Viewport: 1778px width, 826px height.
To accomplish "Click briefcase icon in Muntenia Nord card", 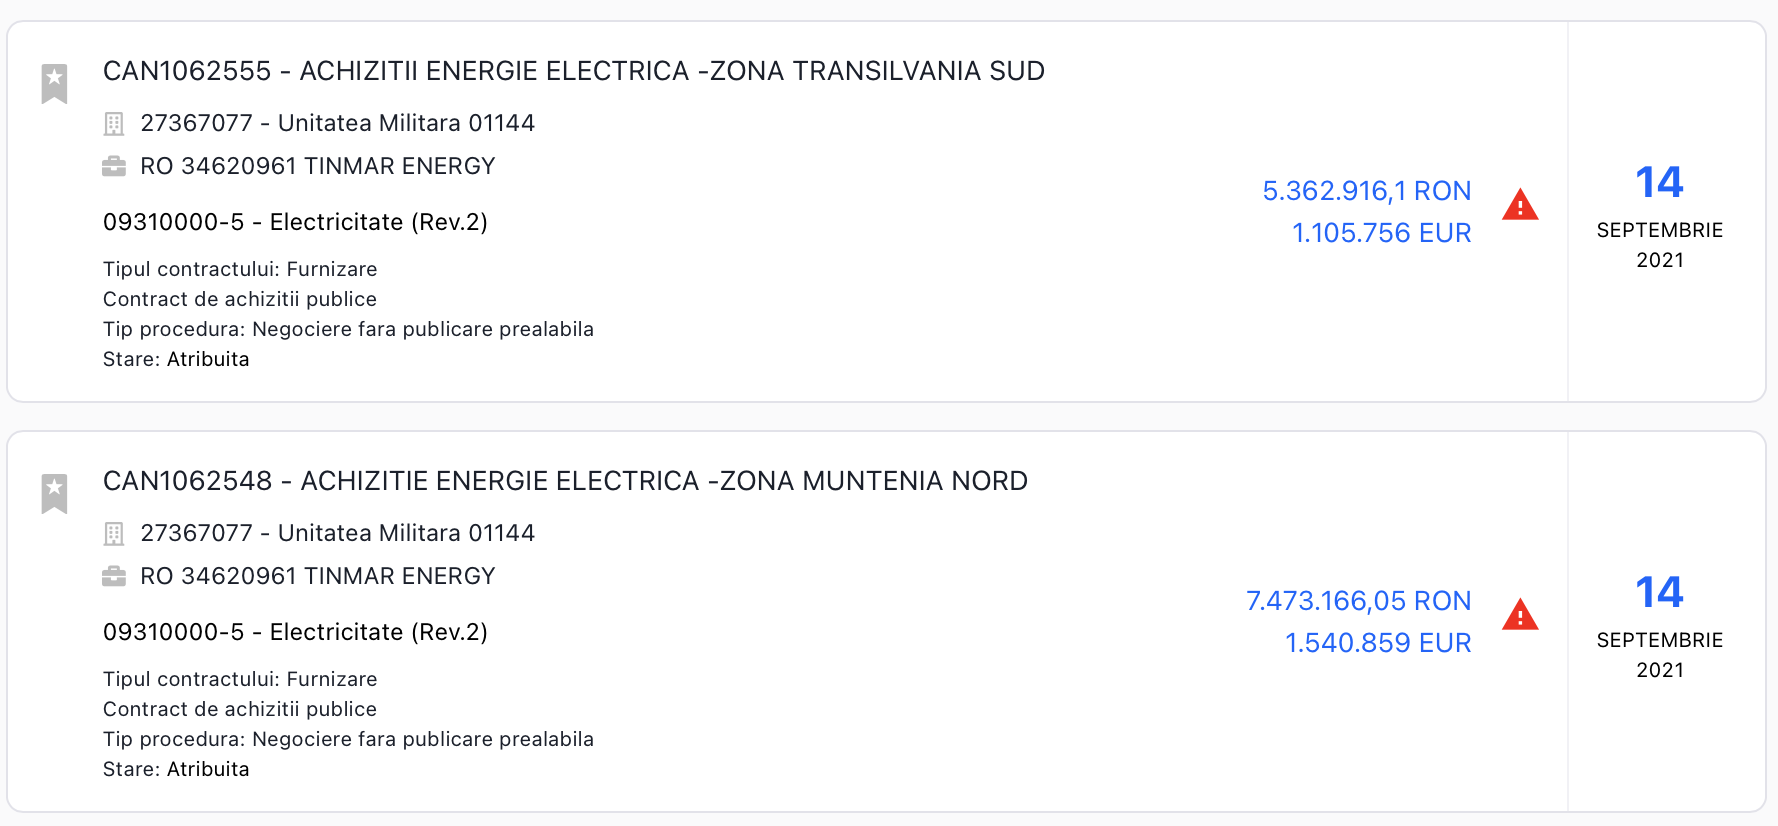I will 114,576.
